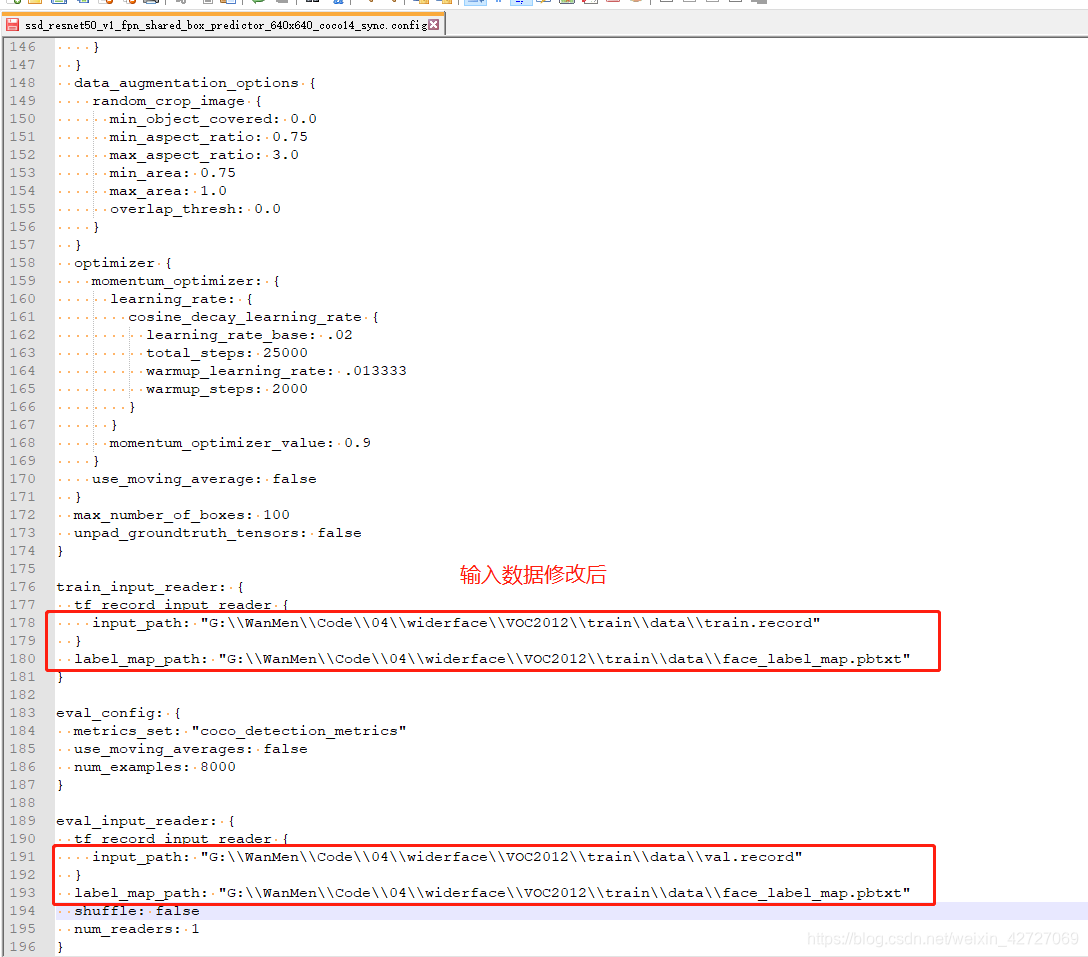Click the num_examples: 8000 line
The height and width of the screenshot is (957, 1088).
point(154,768)
